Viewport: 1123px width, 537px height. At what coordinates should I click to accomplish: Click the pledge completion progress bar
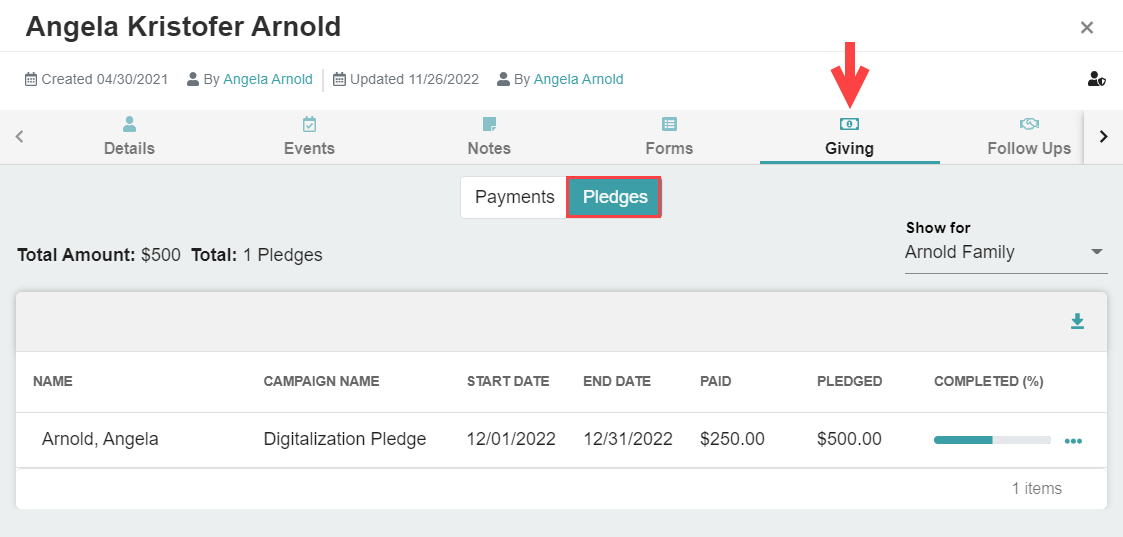point(992,440)
